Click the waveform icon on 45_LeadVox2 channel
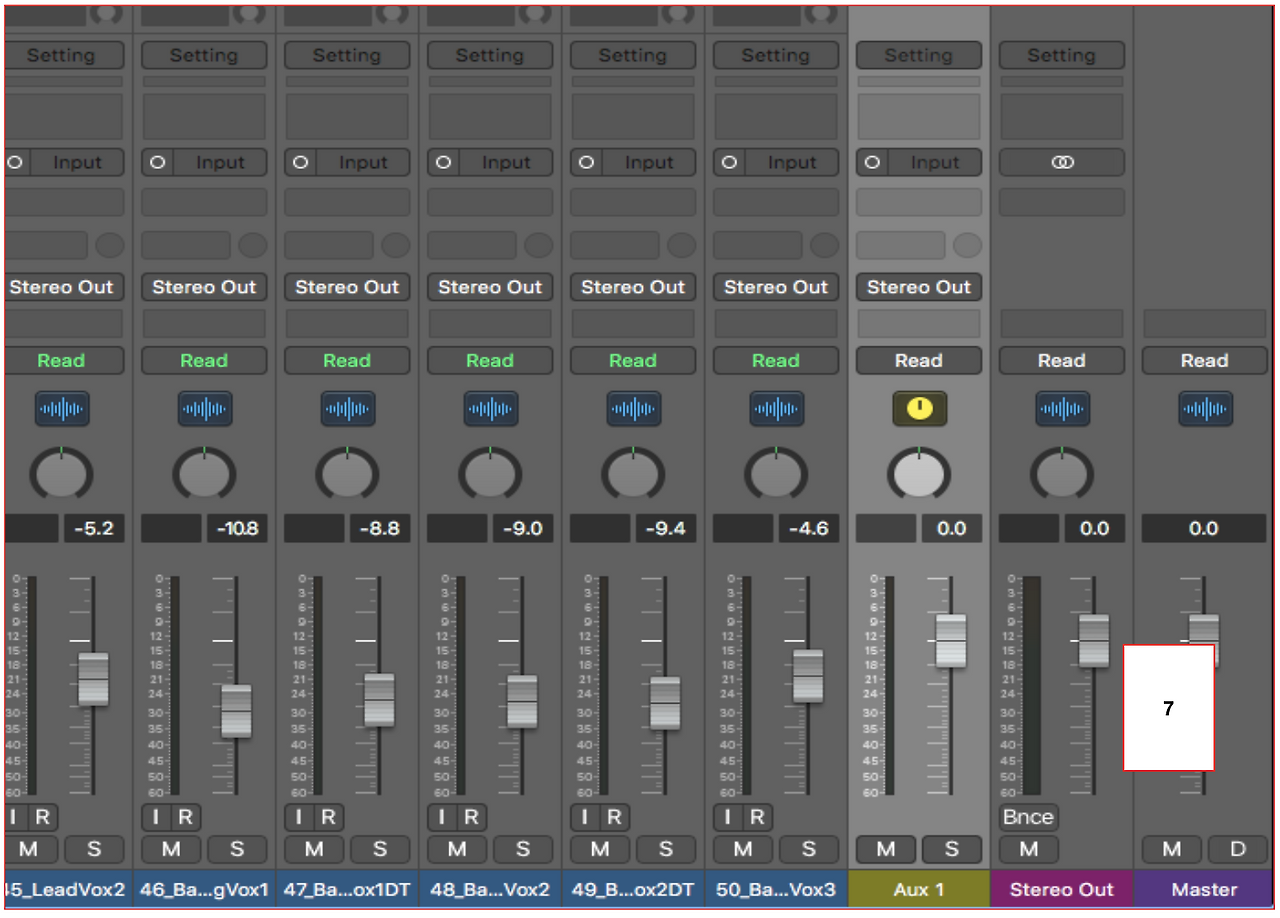 62,409
